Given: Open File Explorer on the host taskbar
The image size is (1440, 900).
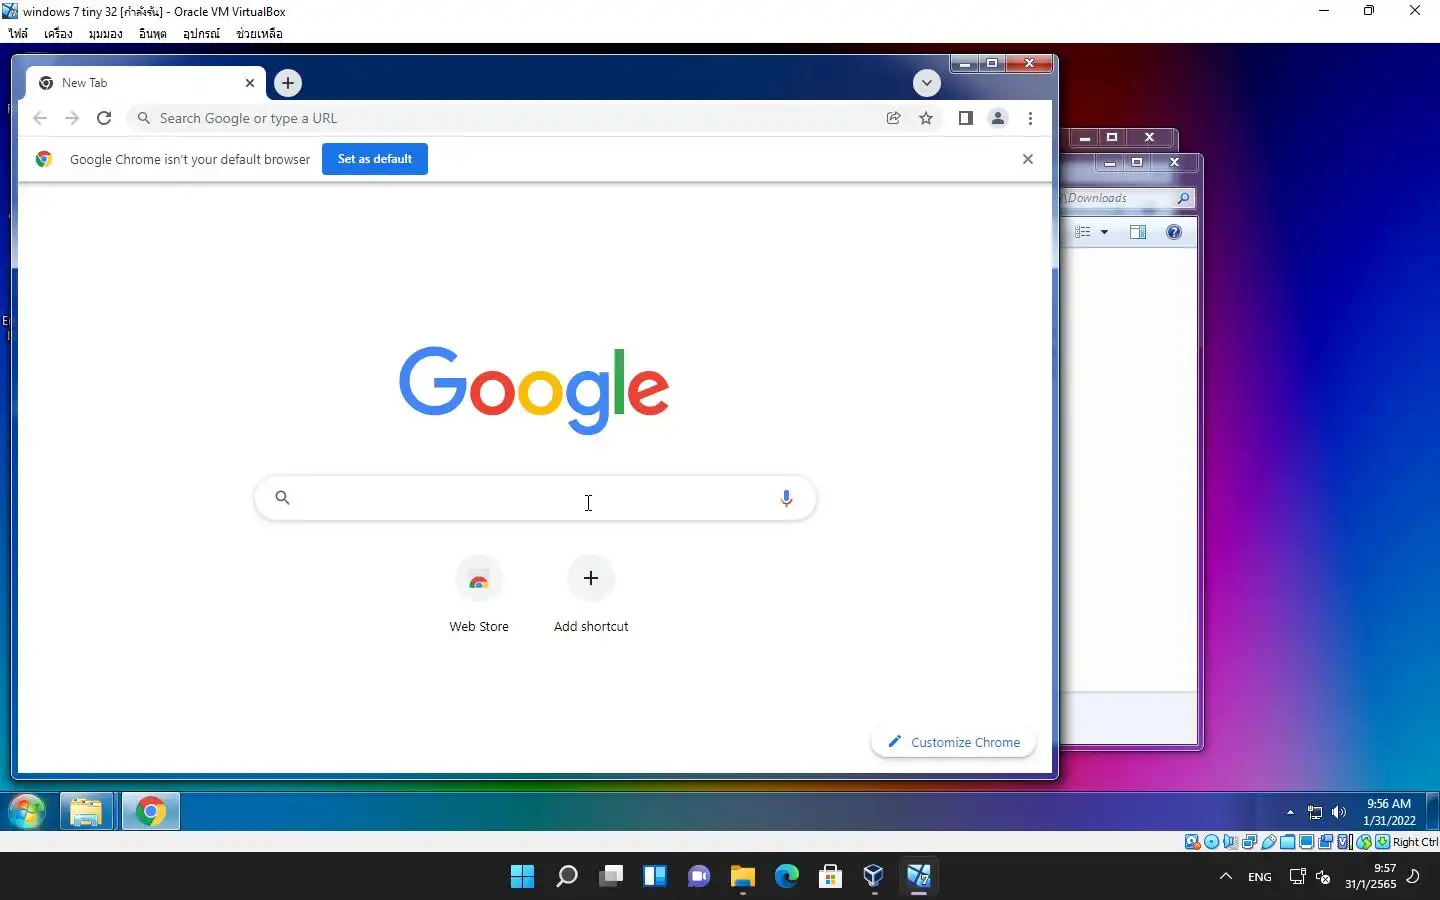Looking at the screenshot, I should pos(742,877).
